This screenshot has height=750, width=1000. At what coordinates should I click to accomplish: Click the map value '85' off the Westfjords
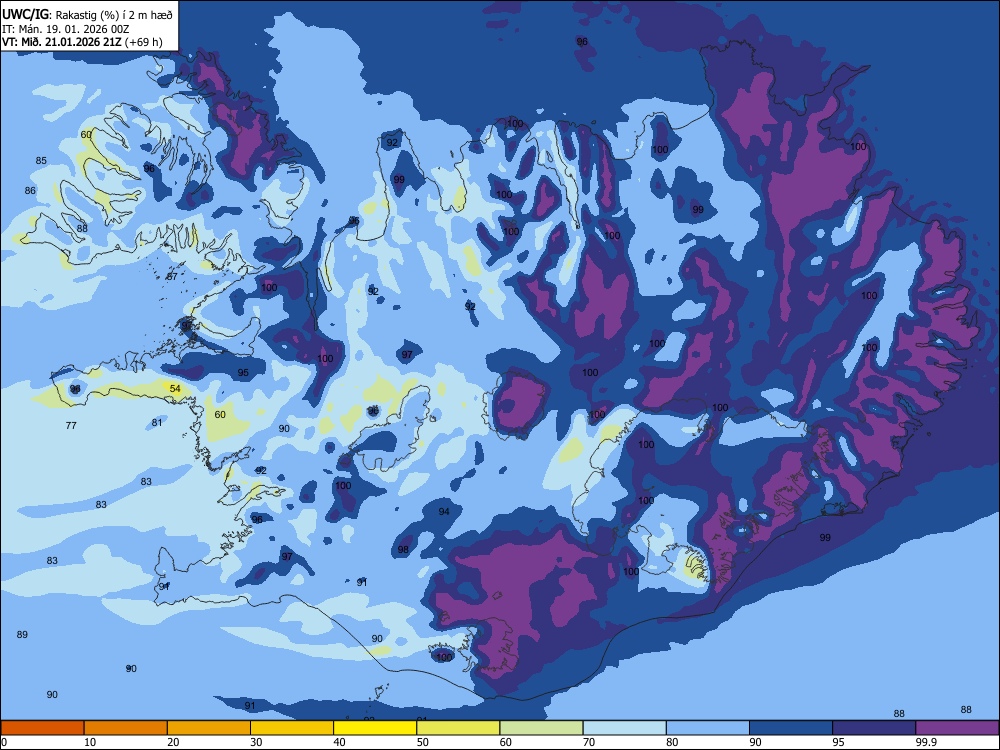point(41,161)
